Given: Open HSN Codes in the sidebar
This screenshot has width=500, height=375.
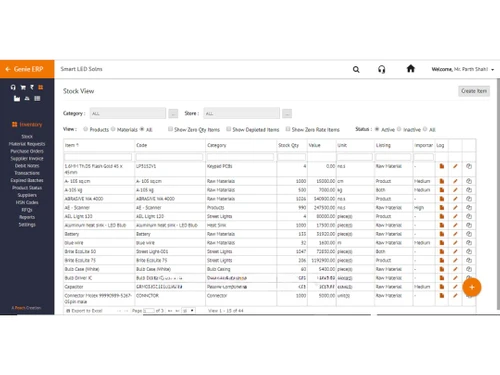Looking at the screenshot, I should coord(27,202).
